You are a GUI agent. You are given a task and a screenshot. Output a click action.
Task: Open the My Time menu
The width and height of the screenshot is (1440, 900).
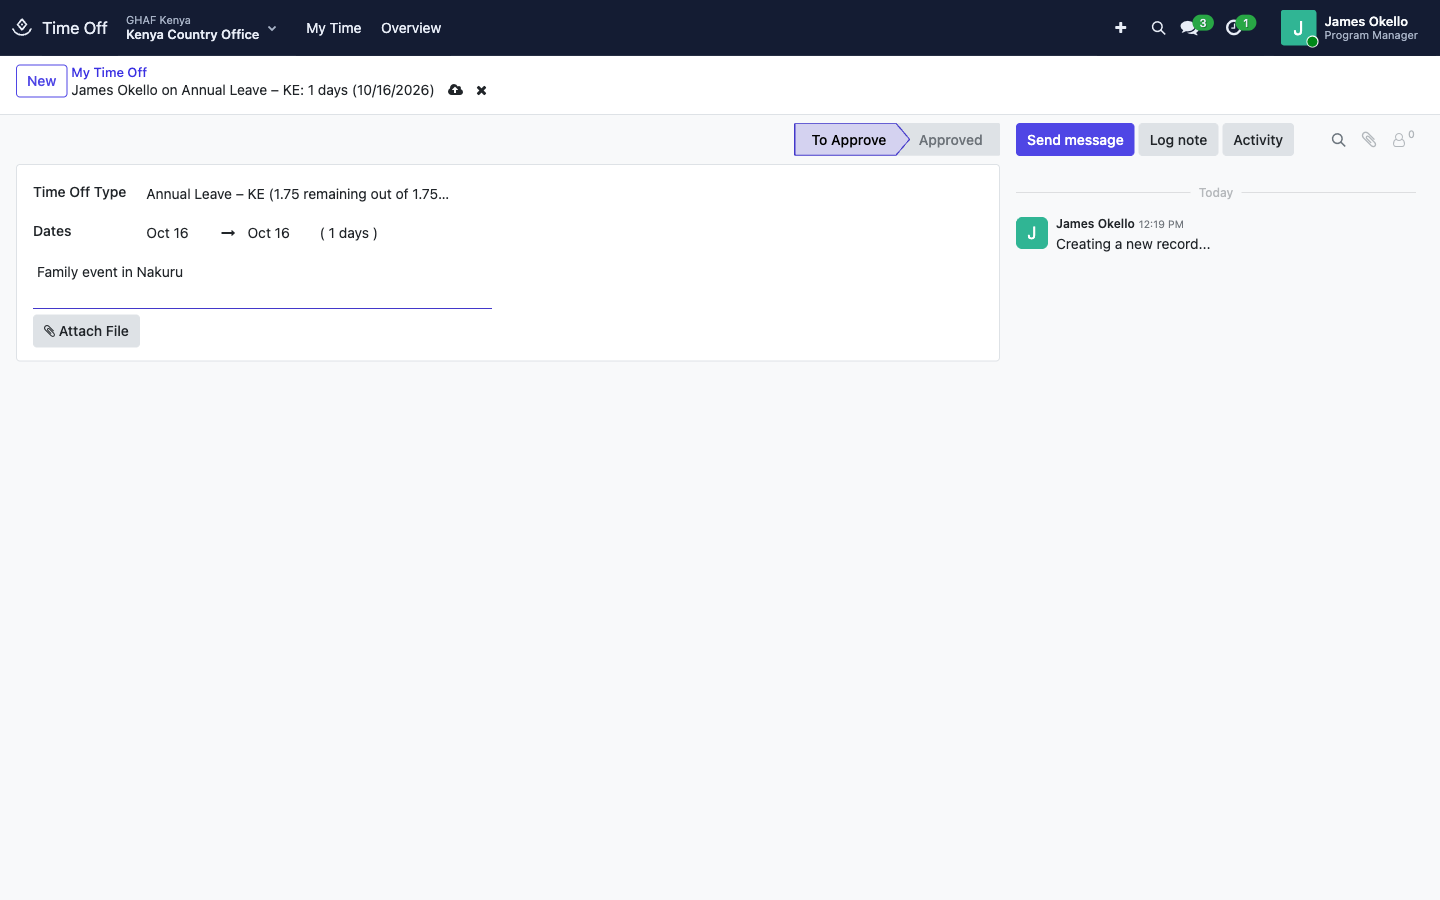[x=334, y=28]
